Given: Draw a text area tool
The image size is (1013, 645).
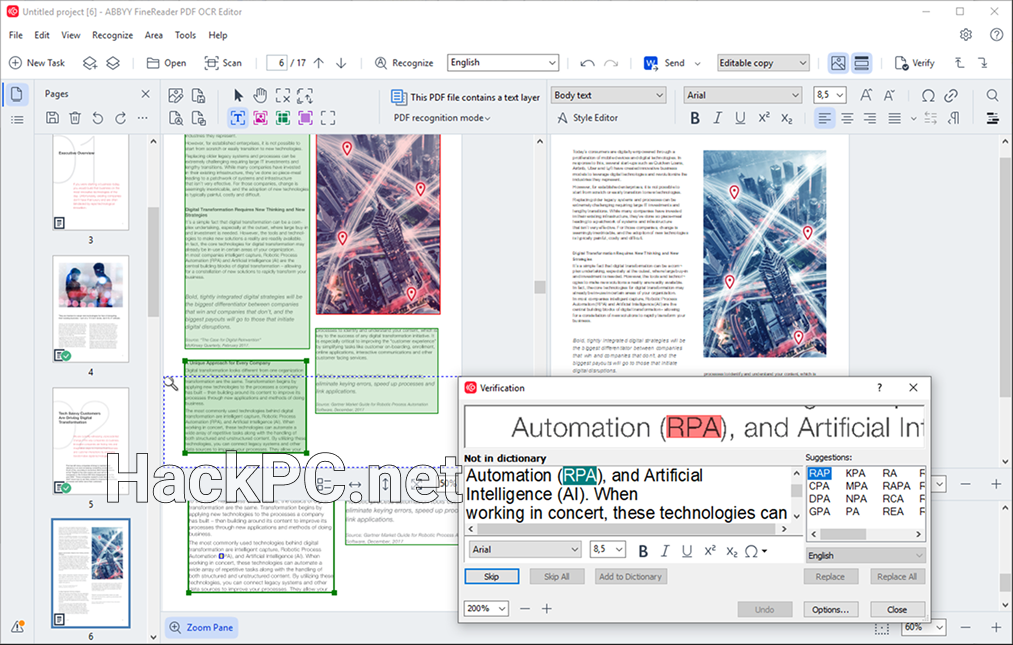Looking at the screenshot, I should point(238,118).
